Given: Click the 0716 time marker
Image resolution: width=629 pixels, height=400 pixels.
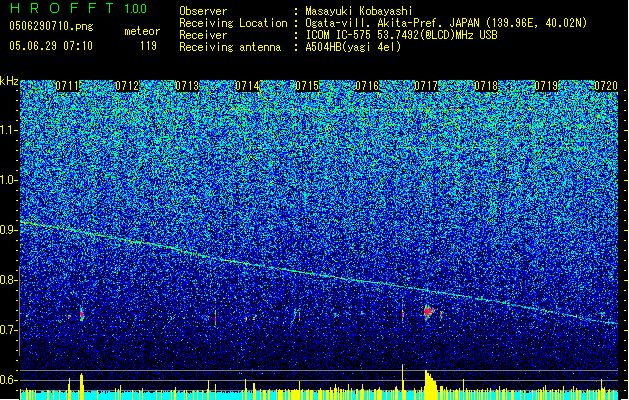Looking at the screenshot, I should pyautogui.click(x=367, y=86).
